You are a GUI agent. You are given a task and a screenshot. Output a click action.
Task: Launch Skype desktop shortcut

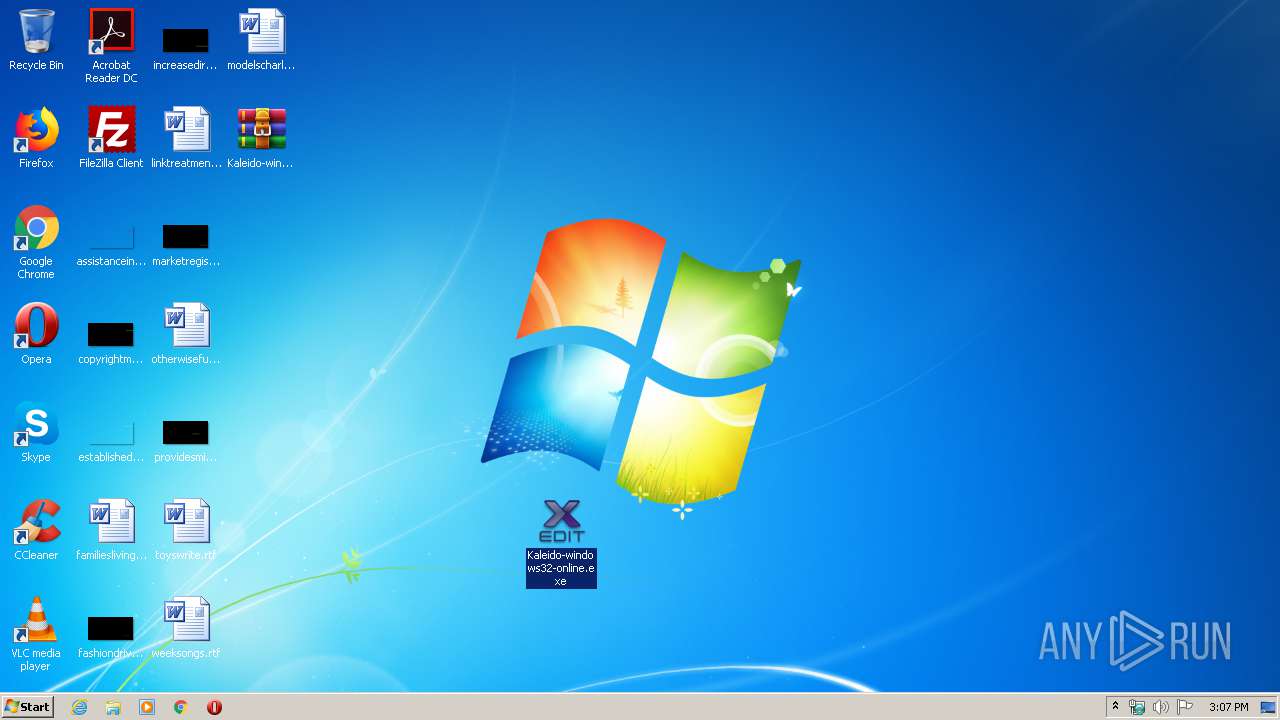click(x=36, y=432)
